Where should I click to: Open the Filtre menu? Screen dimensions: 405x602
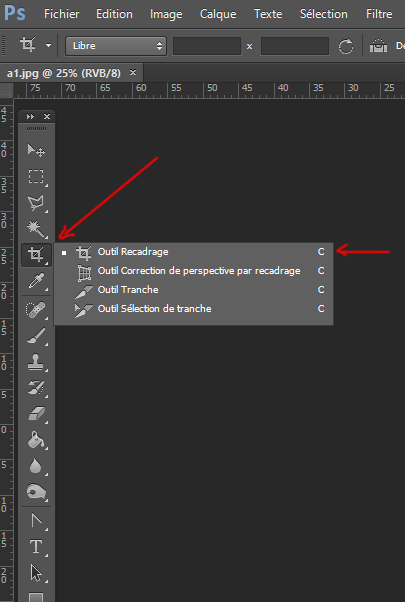pyautogui.click(x=379, y=14)
